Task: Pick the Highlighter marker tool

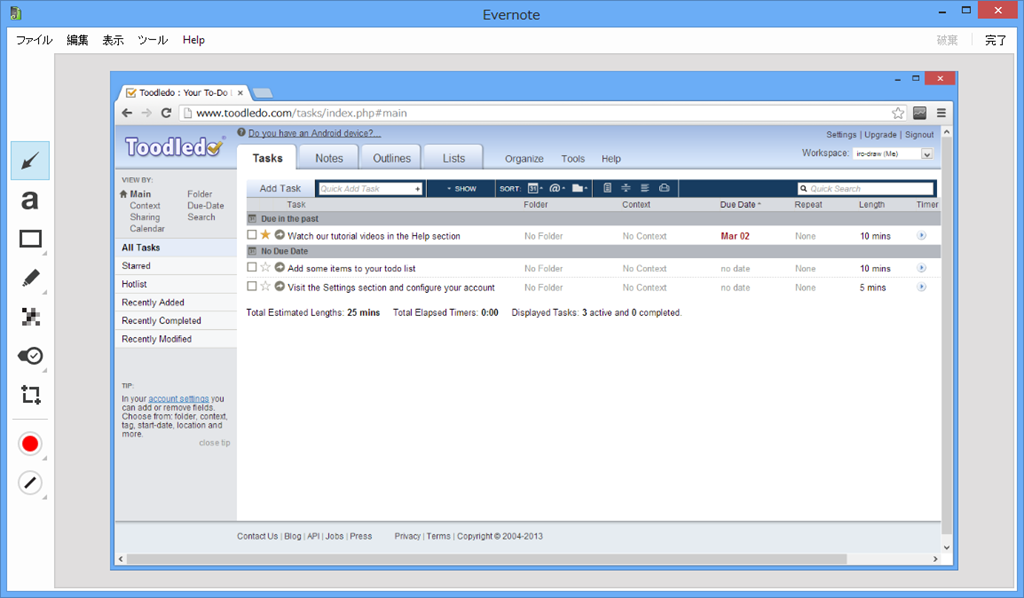Action: pos(30,278)
